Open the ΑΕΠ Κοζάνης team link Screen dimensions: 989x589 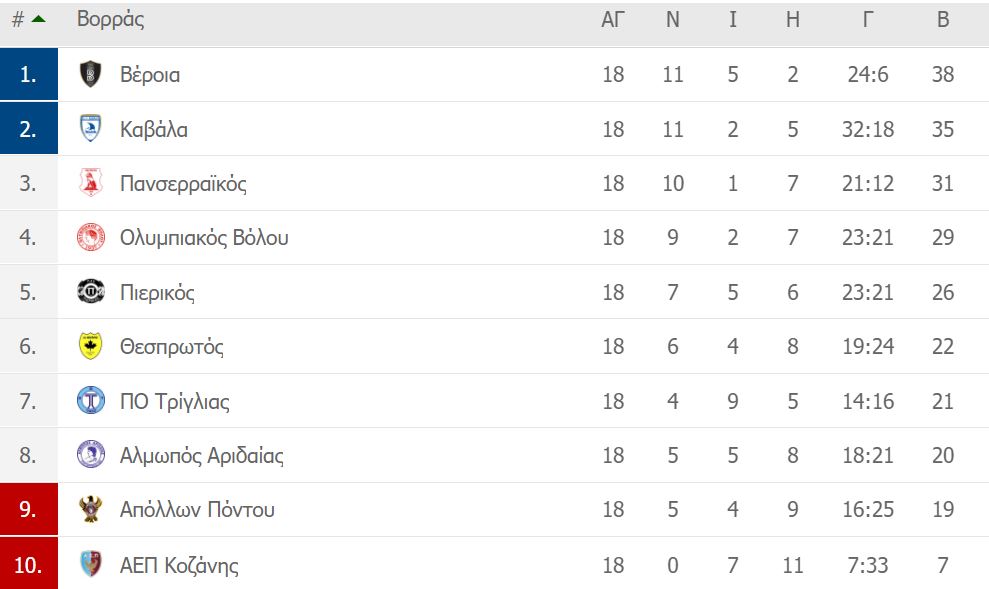point(179,565)
